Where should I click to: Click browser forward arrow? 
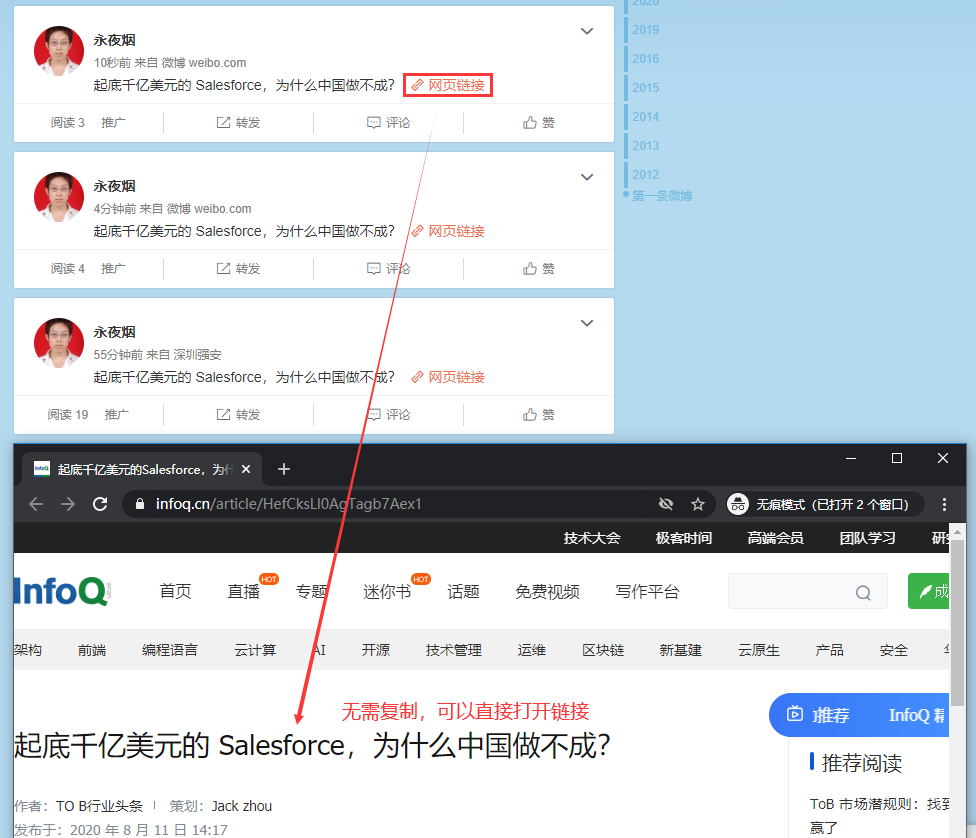point(68,504)
